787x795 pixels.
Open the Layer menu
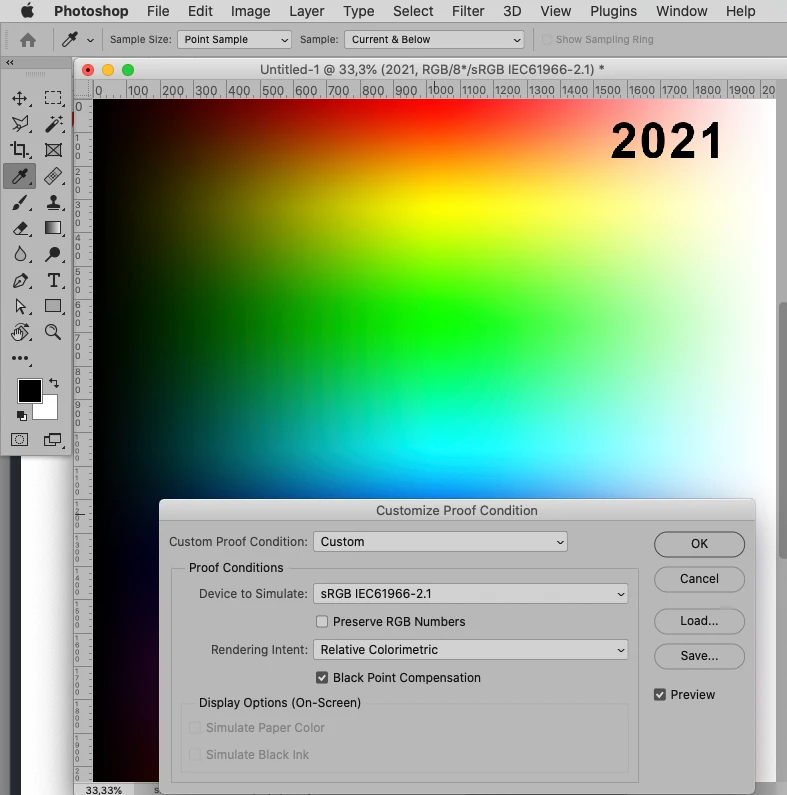(x=307, y=11)
